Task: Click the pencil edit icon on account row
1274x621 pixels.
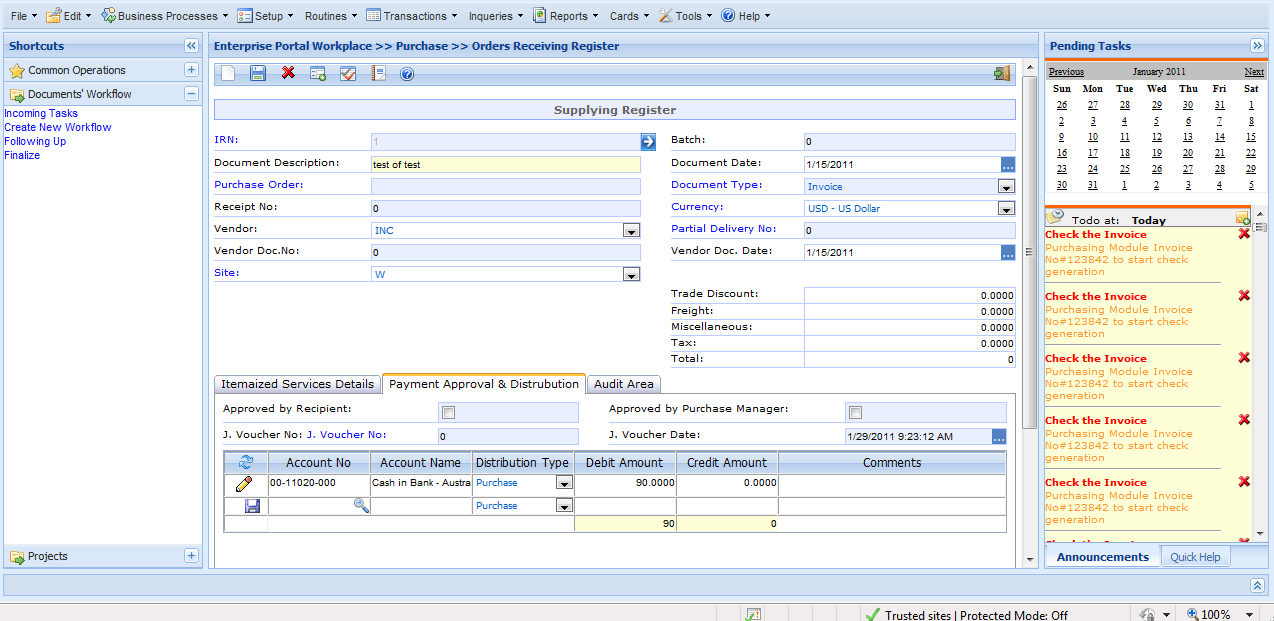Action: [244, 484]
